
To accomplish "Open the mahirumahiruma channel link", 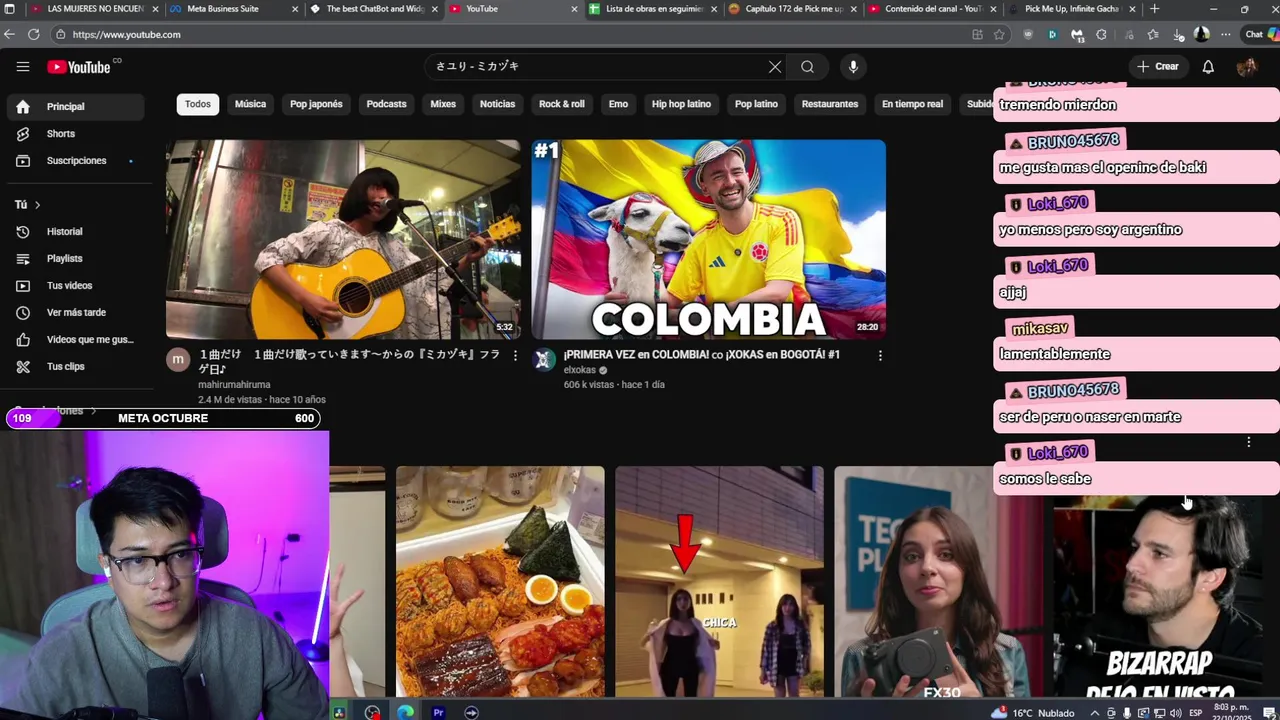I will 234,385.
